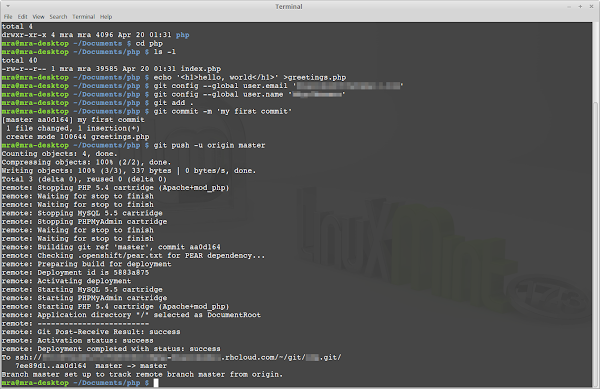Click 'git commit -m 'my first commit'' text
Viewport: 600px width, 389px height.
coord(223,111)
